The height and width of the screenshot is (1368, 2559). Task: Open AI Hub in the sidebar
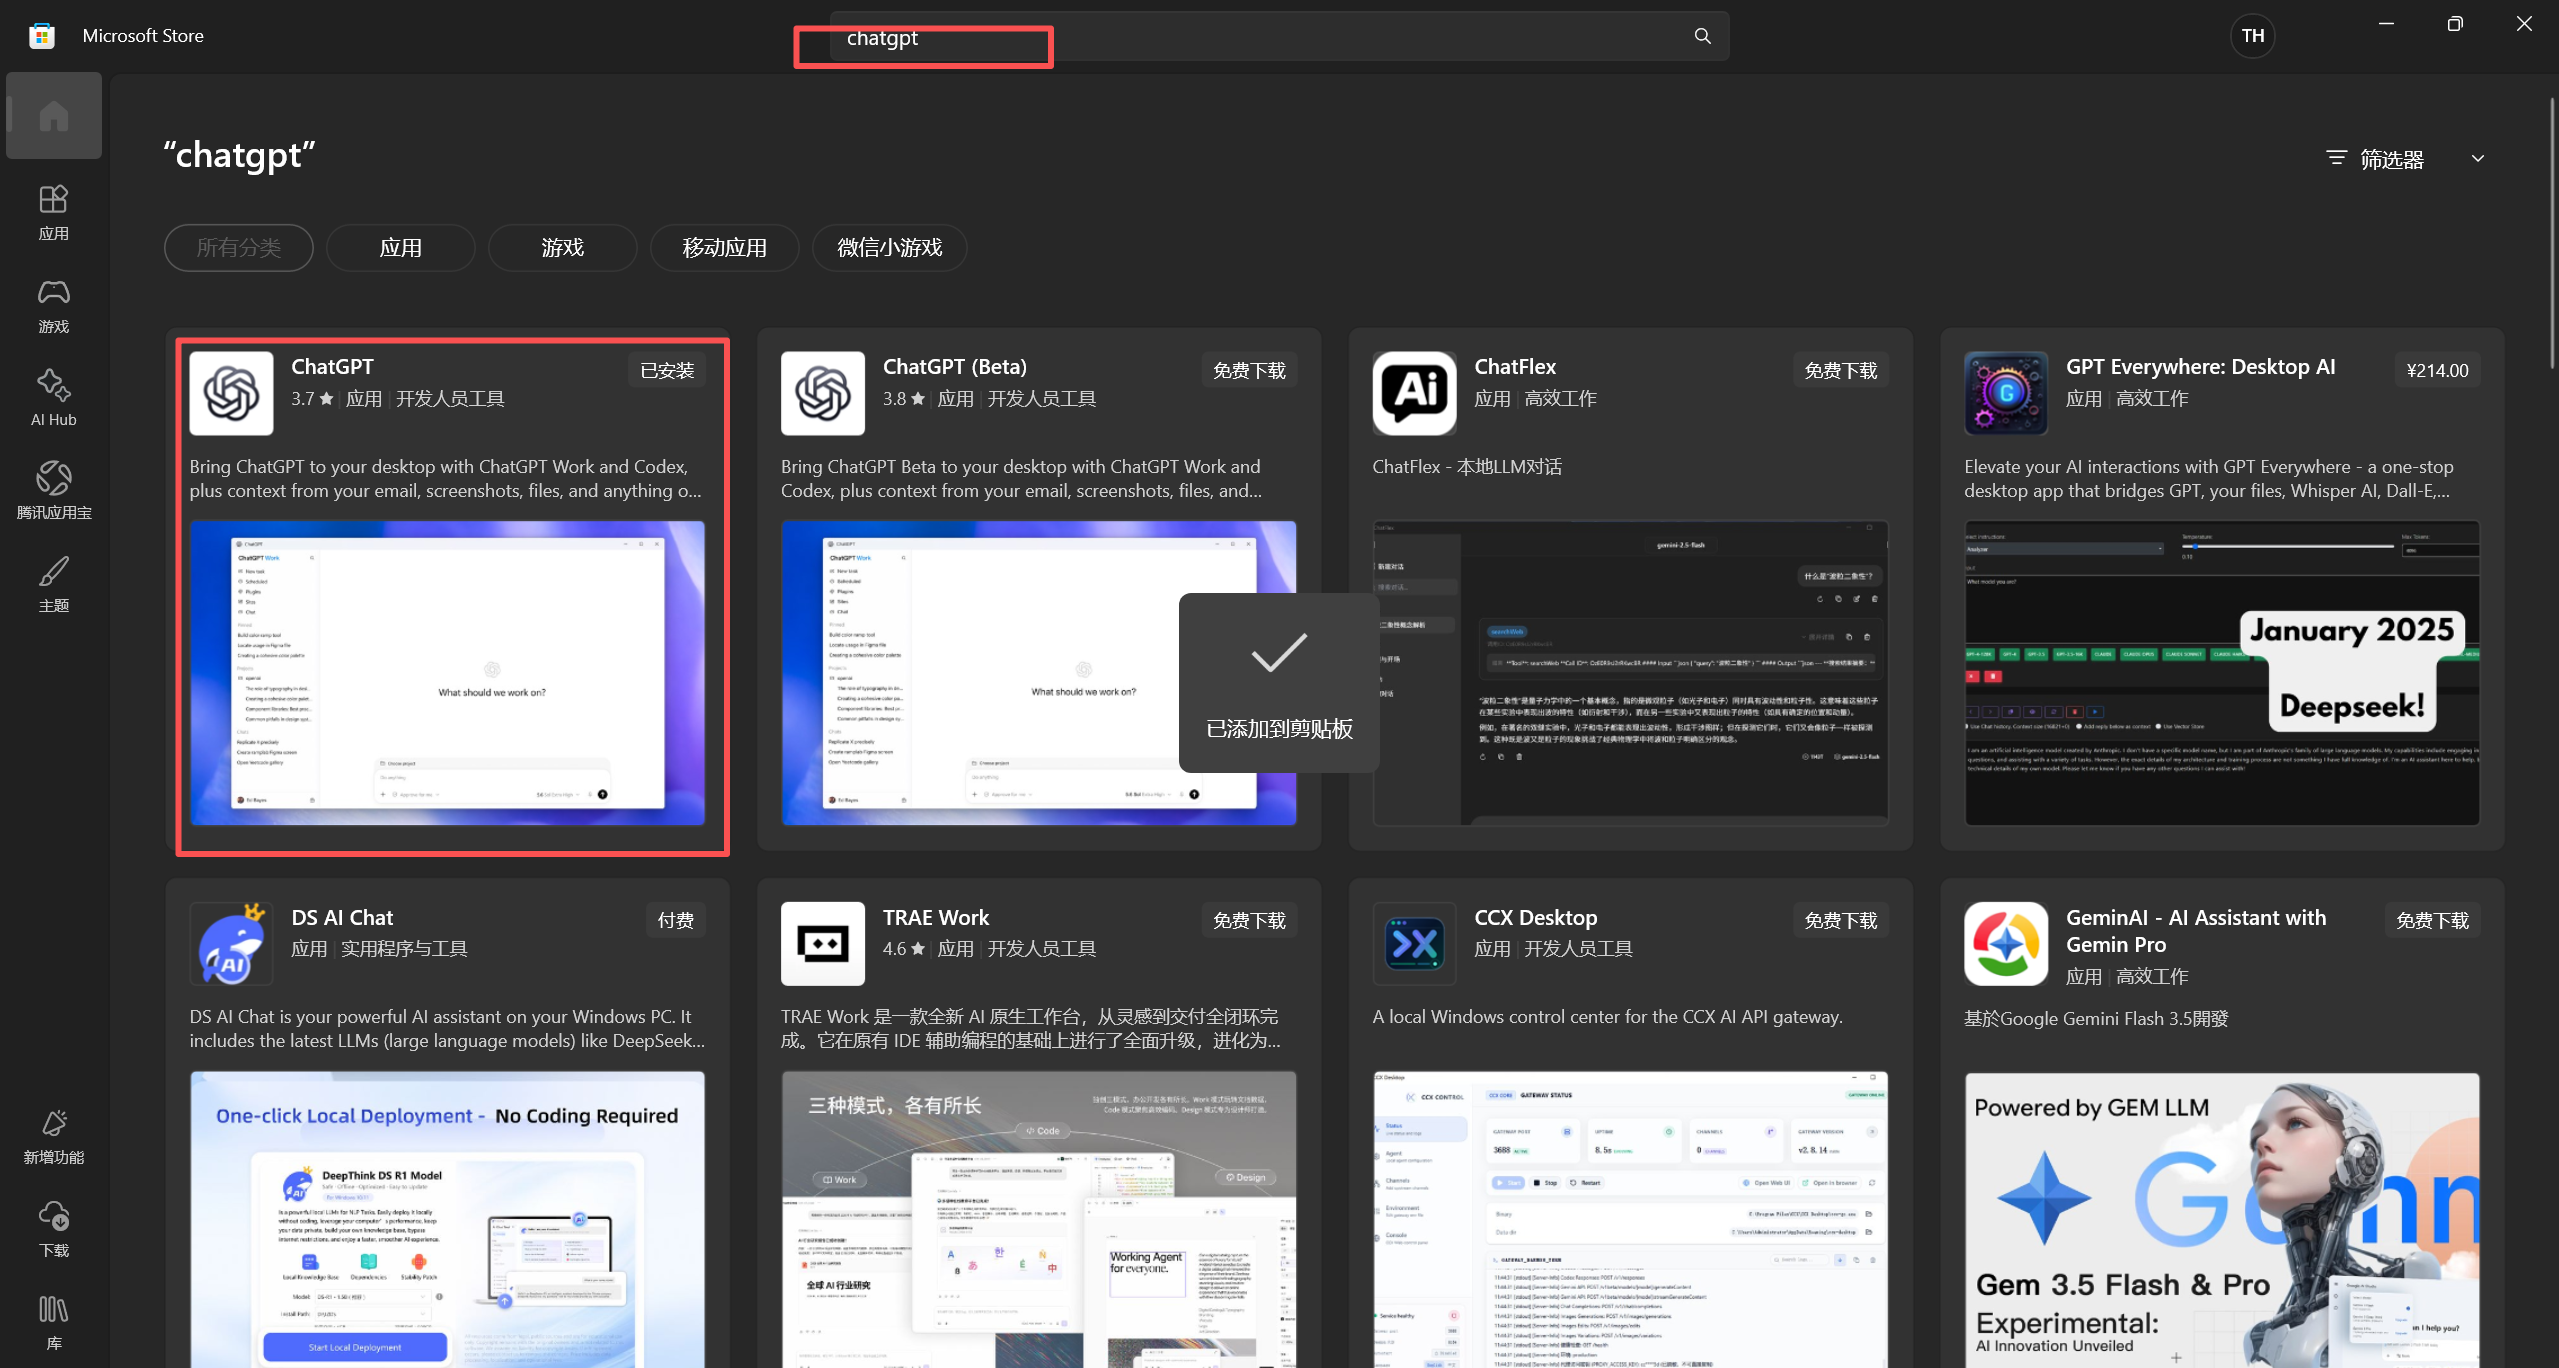[x=54, y=399]
